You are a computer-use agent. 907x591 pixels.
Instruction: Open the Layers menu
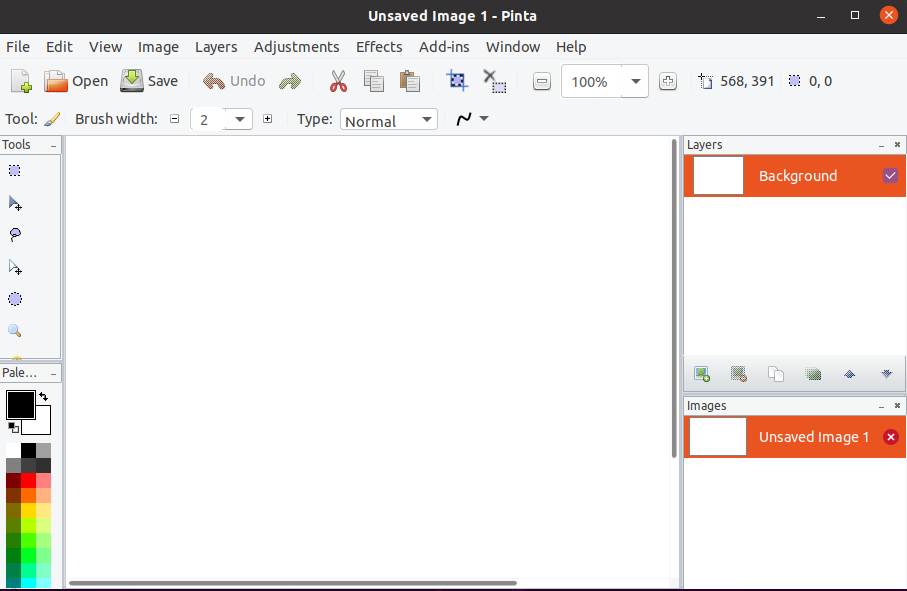(216, 47)
